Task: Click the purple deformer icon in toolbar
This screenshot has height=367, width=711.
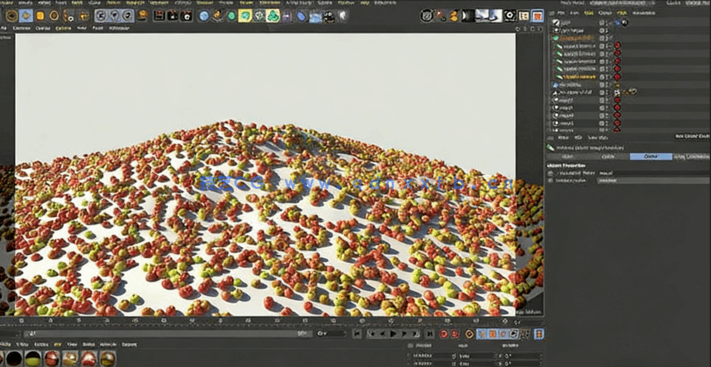Action: click(287, 16)
